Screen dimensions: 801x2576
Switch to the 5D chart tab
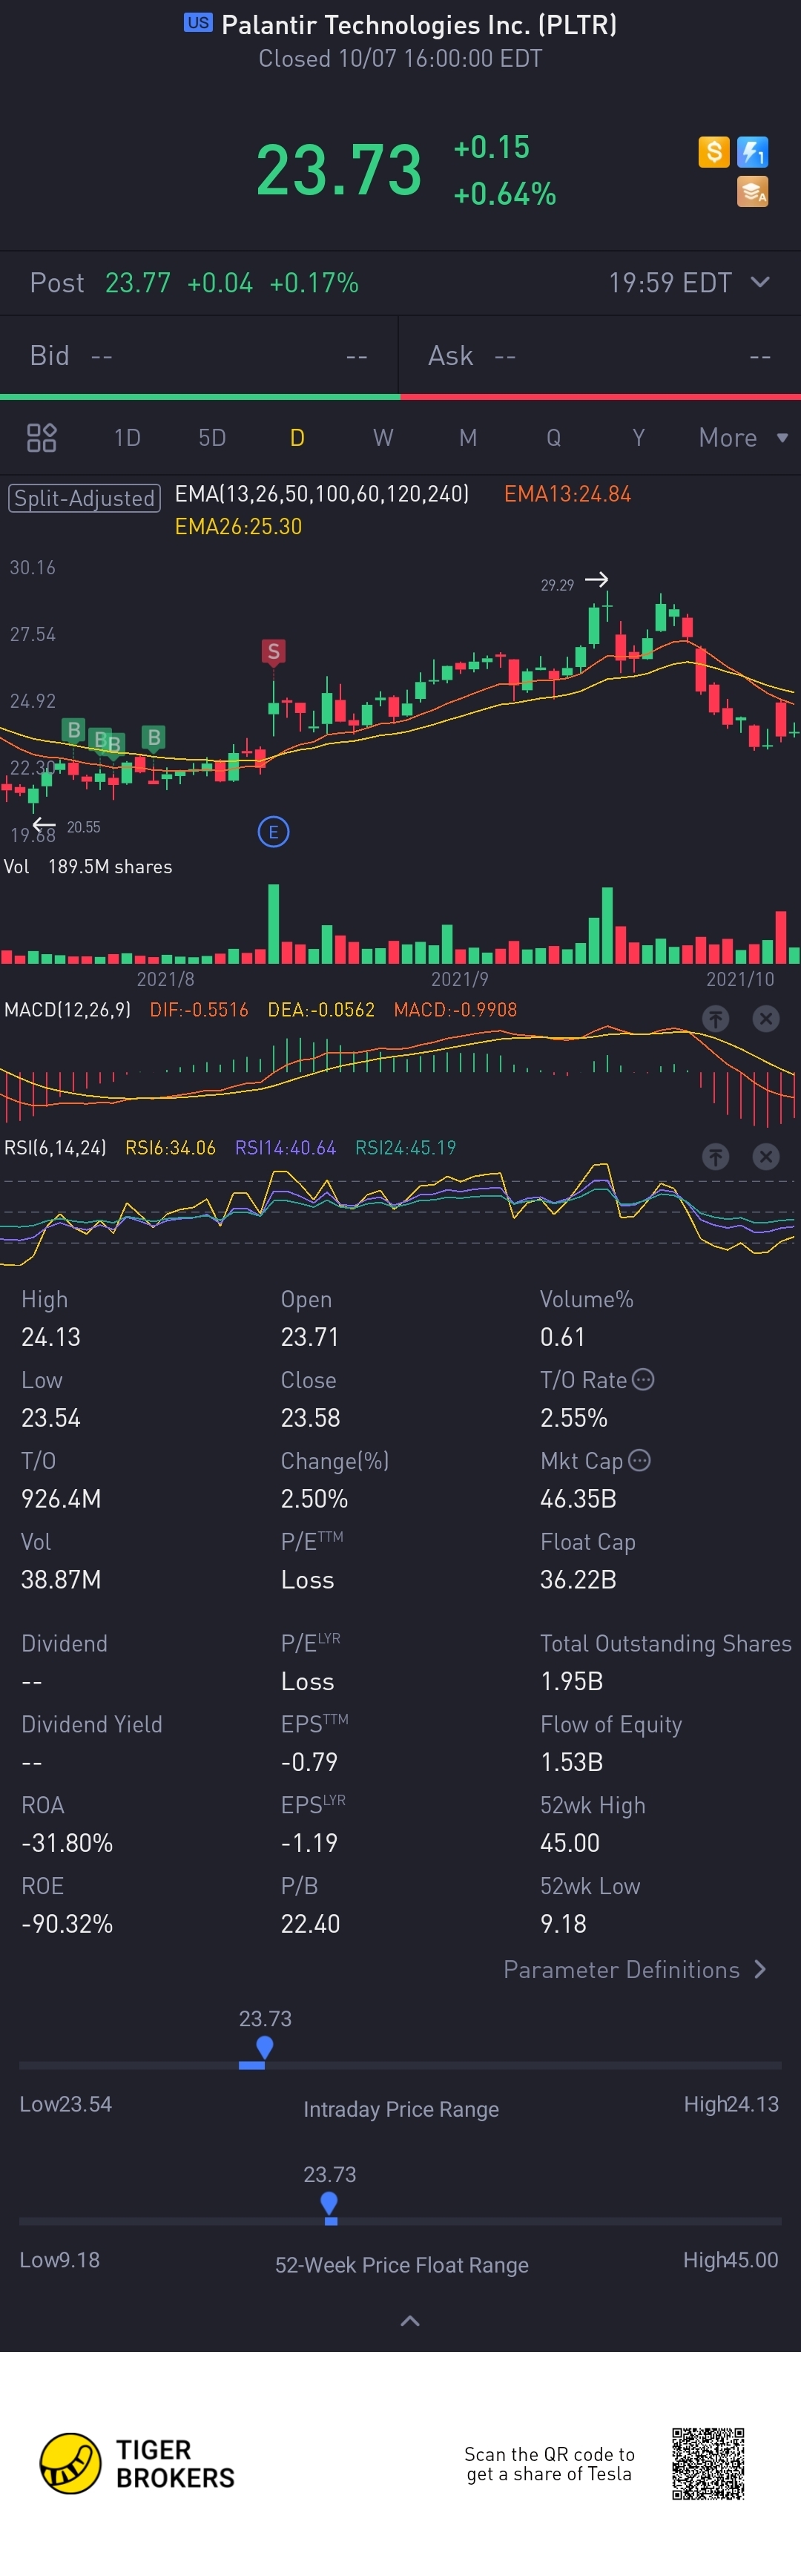212,437
